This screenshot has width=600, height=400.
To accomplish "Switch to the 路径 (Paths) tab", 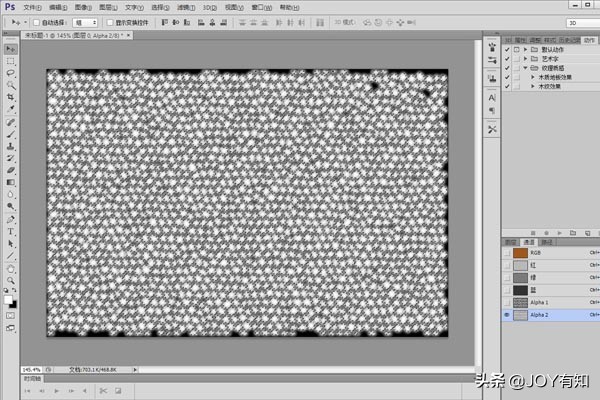I will point(546,242).
